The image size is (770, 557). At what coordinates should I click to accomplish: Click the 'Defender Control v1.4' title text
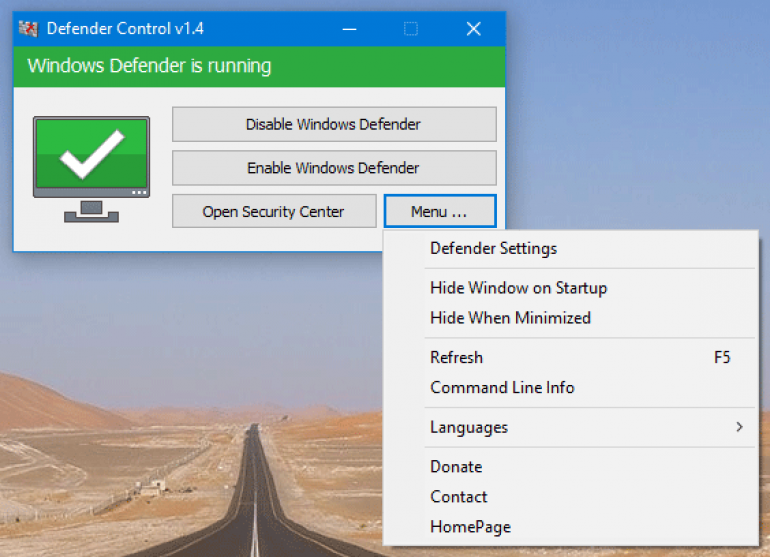[x=125, y=28]
